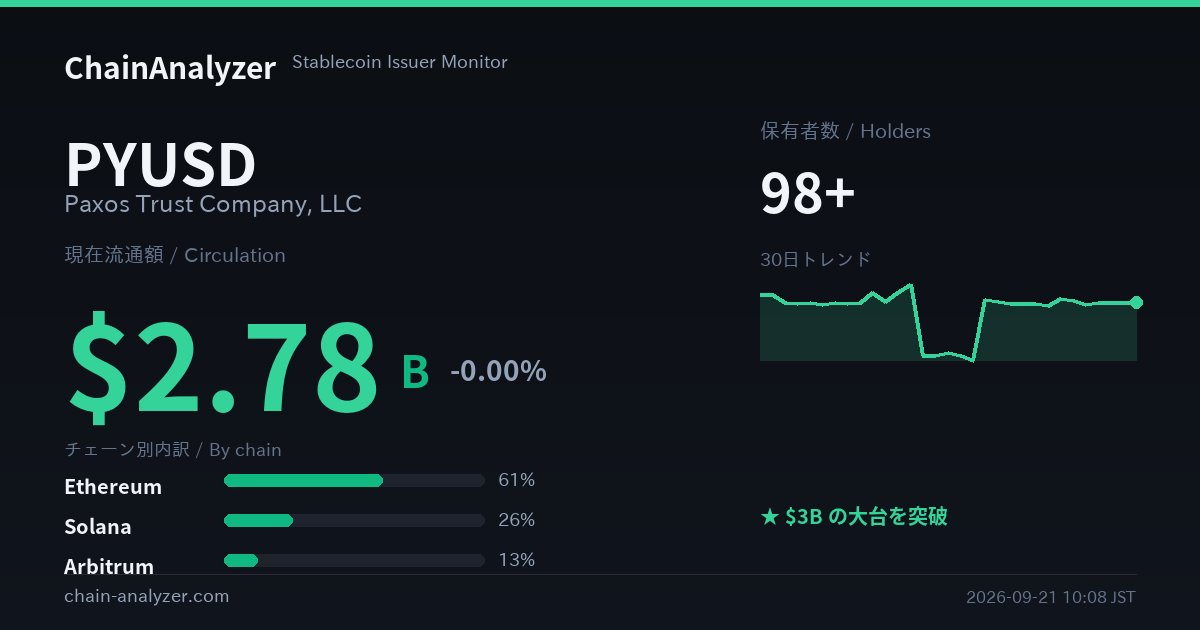Select the PYUSD token heading
Screen dimensions: 1200x630
coord(161,165)
